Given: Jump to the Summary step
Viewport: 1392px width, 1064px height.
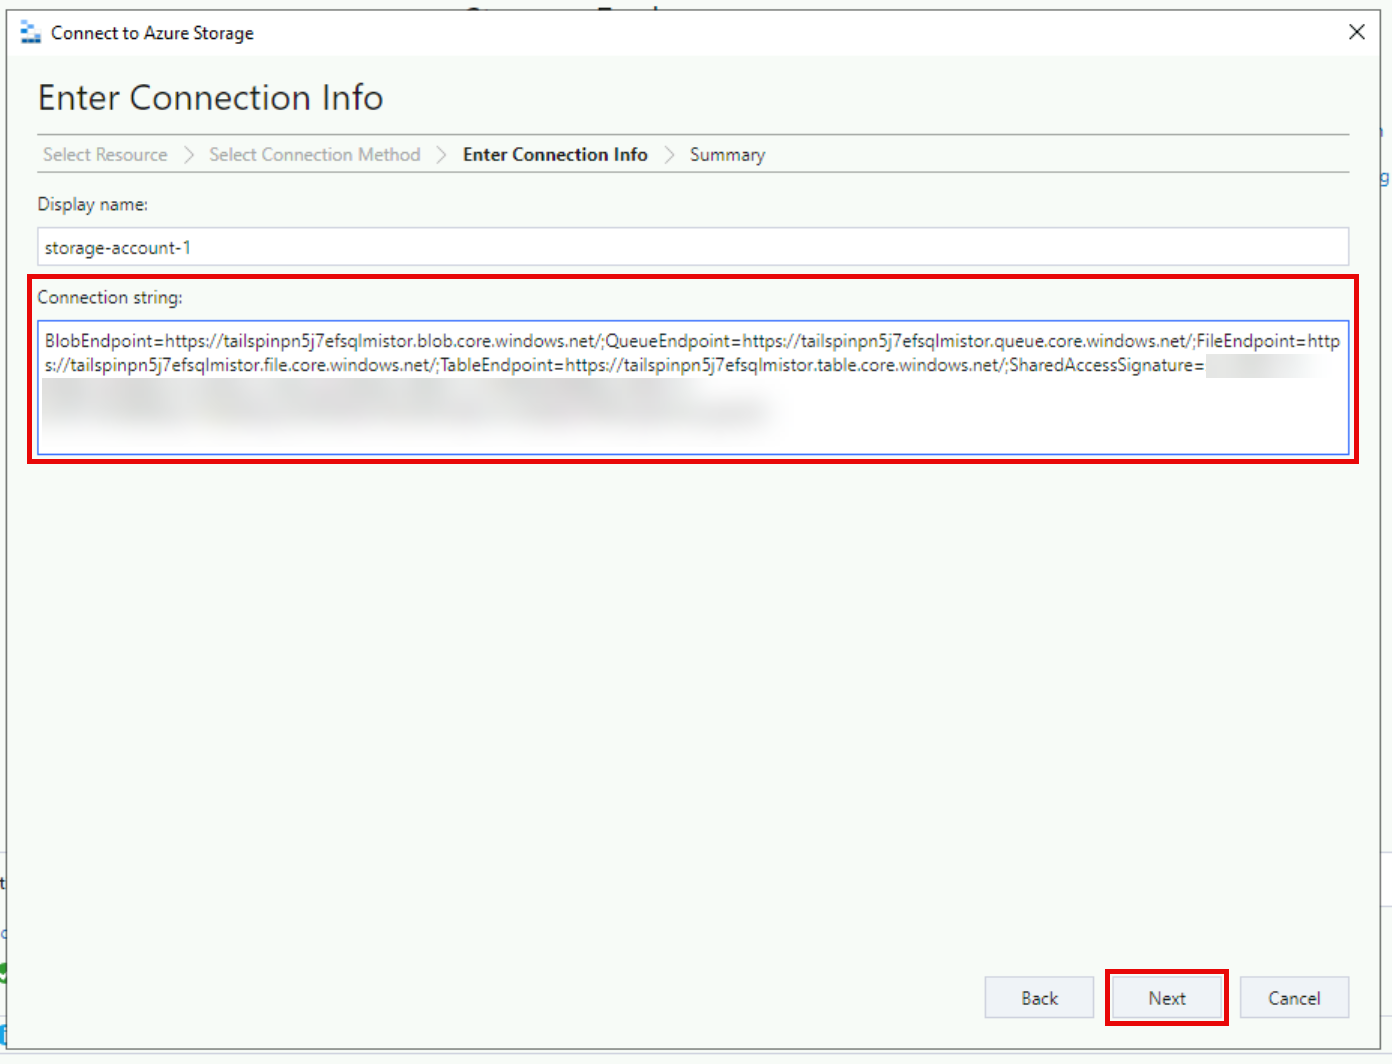Looking at the screenshot, I should 727,155.
